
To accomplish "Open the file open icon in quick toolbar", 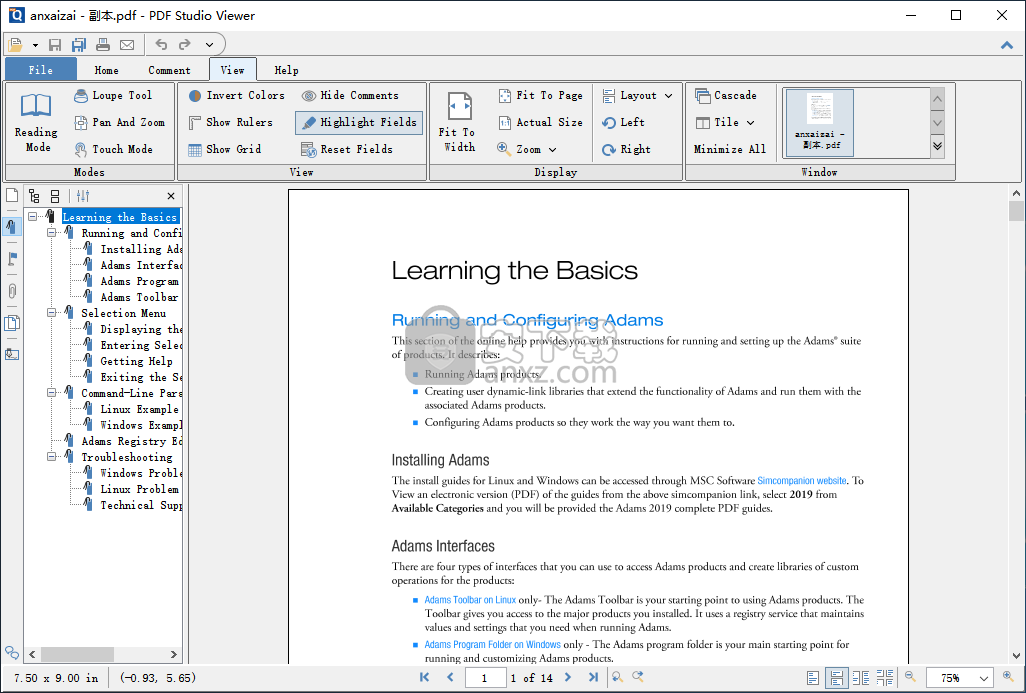I will tap(16, 44).
